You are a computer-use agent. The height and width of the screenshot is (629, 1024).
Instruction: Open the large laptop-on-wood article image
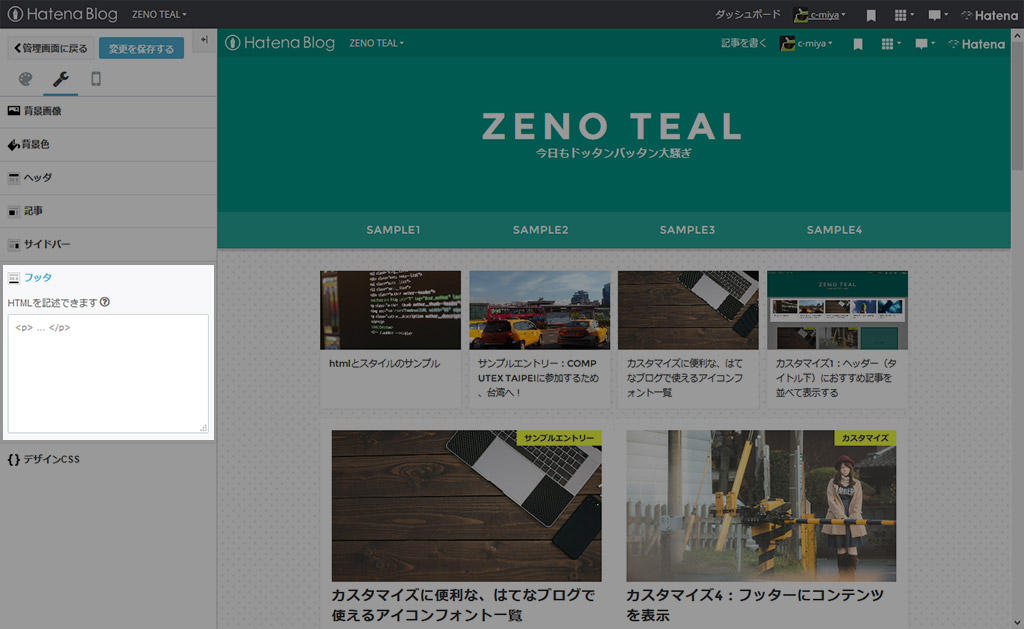click(x=466, y=506)
